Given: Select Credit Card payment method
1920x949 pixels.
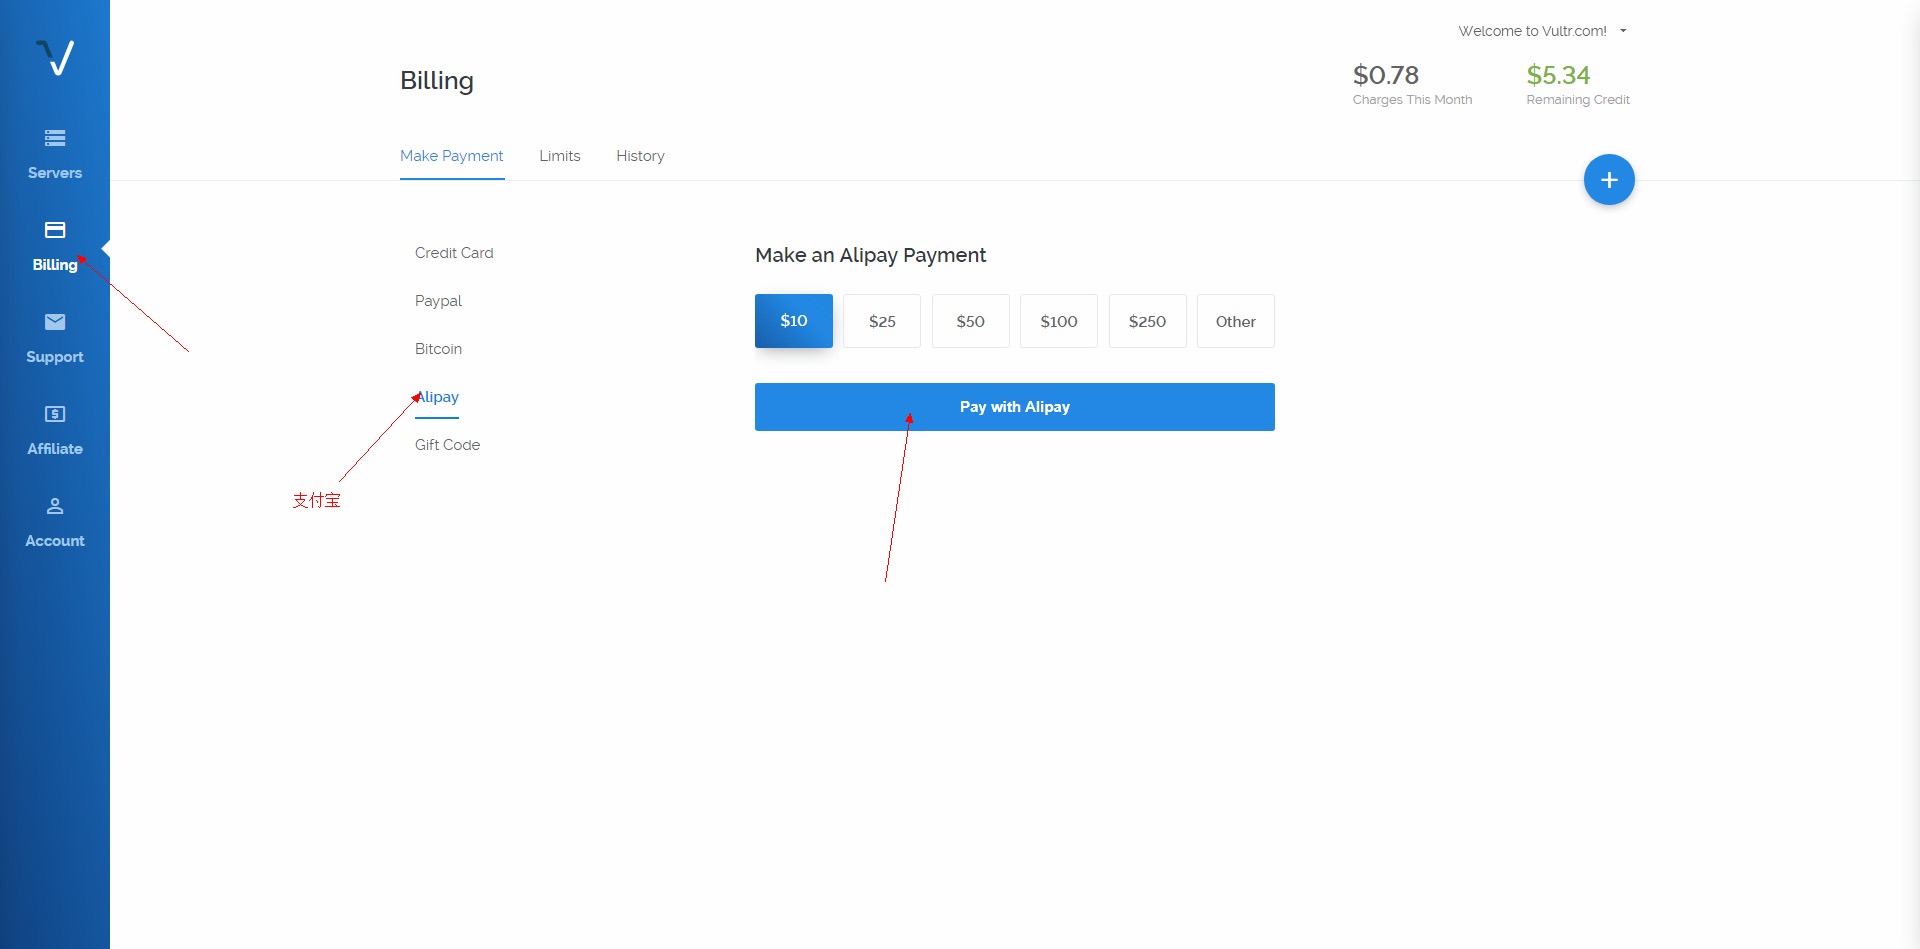Looking at the screenshot, I should coord(454,253).
